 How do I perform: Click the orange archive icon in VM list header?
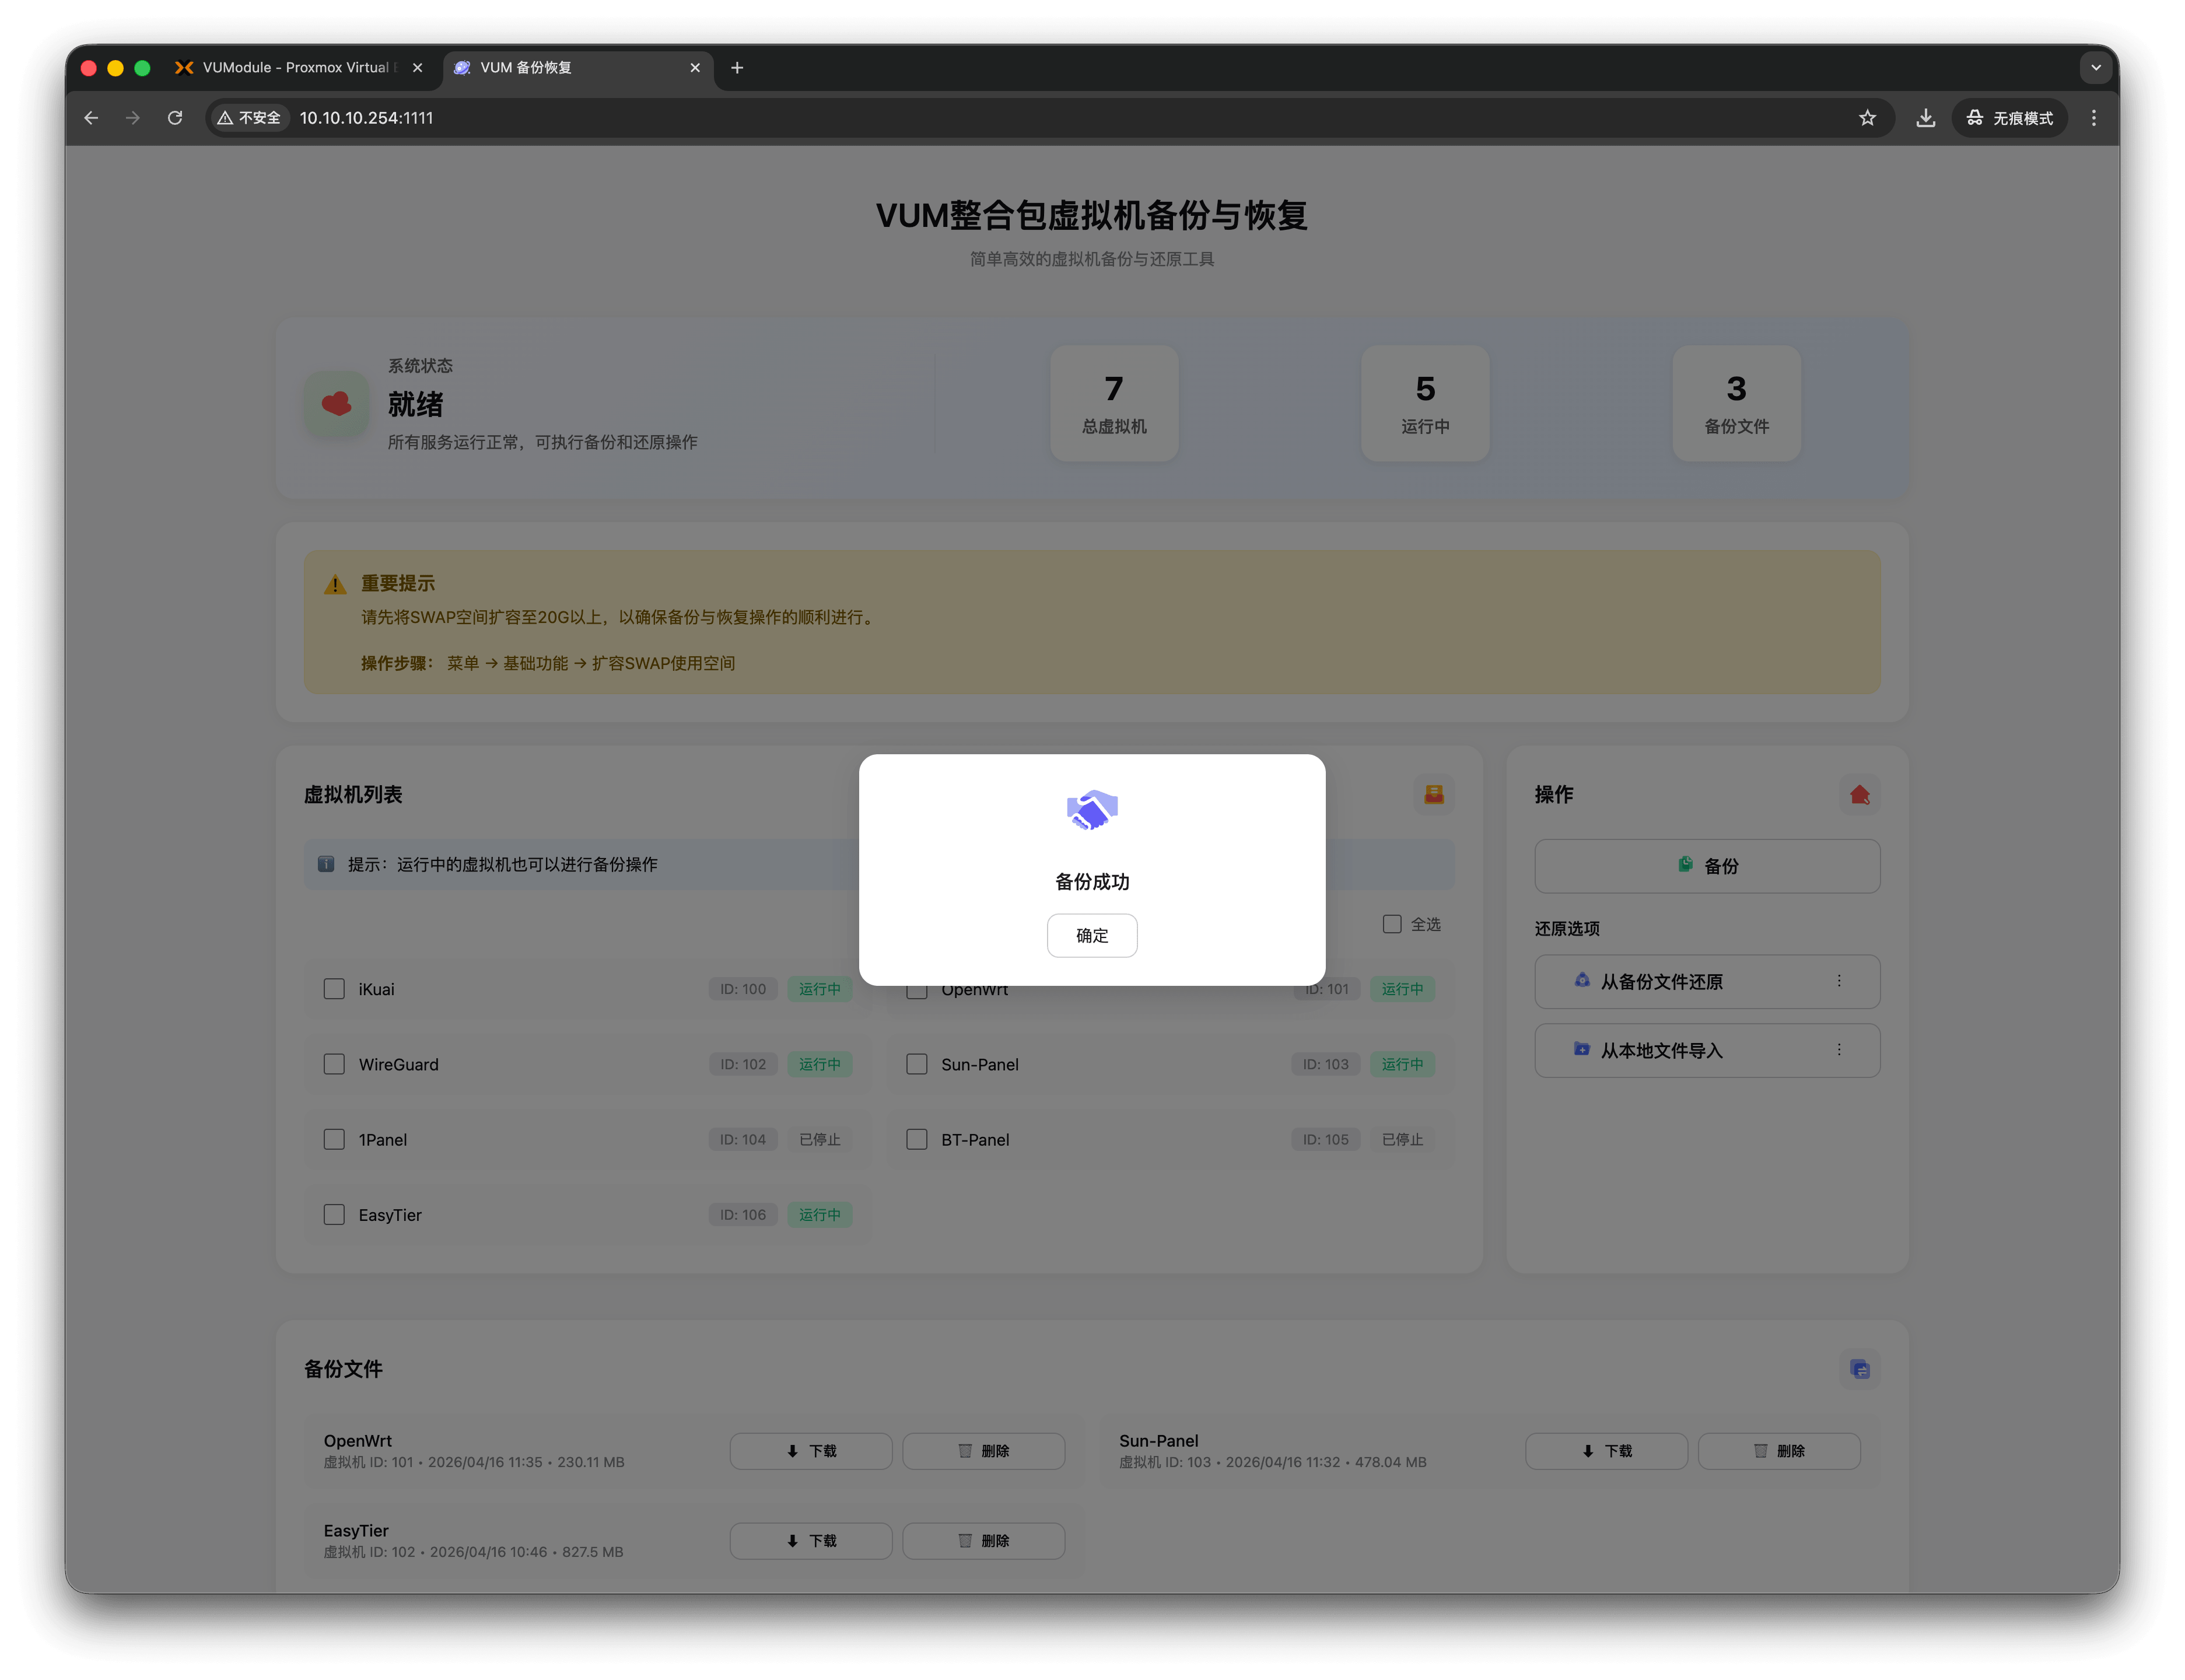click(1433, 795)
